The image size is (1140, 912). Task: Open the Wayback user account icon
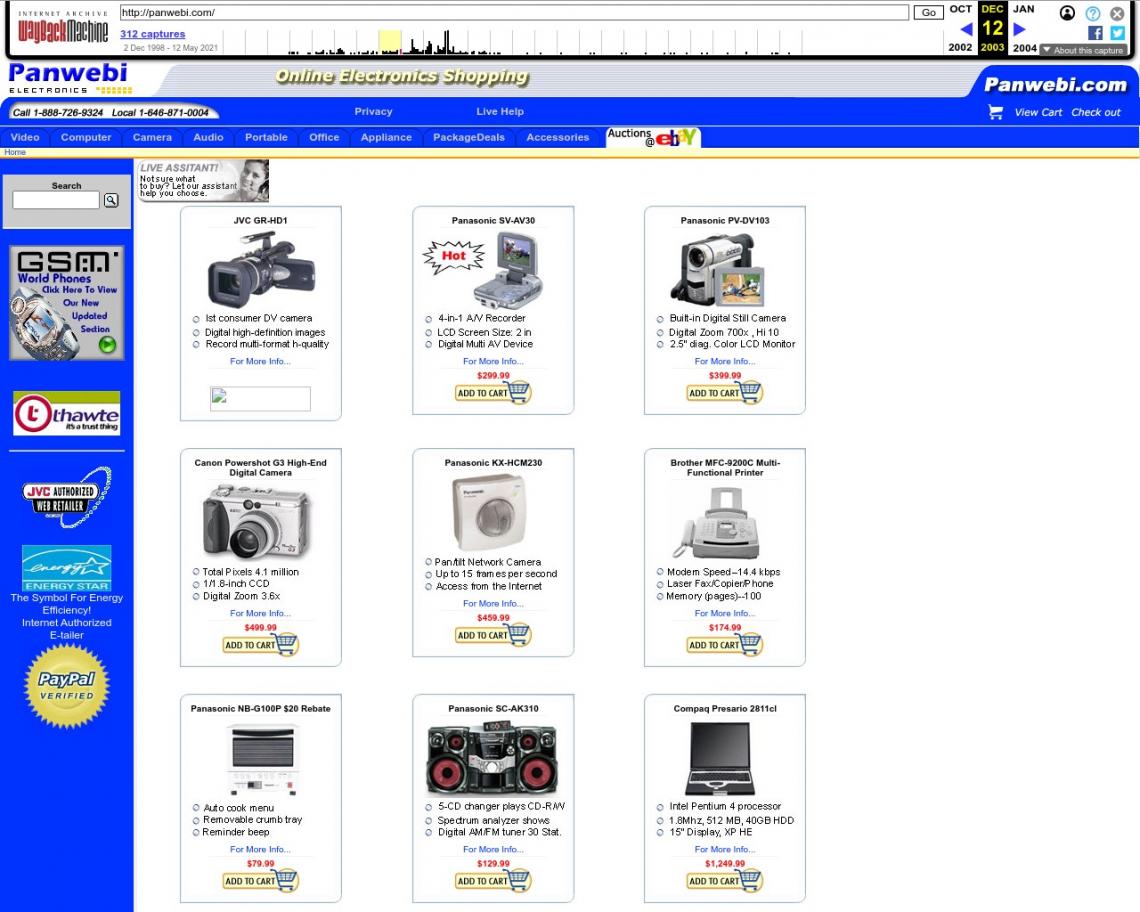[x=1067, y=13]
